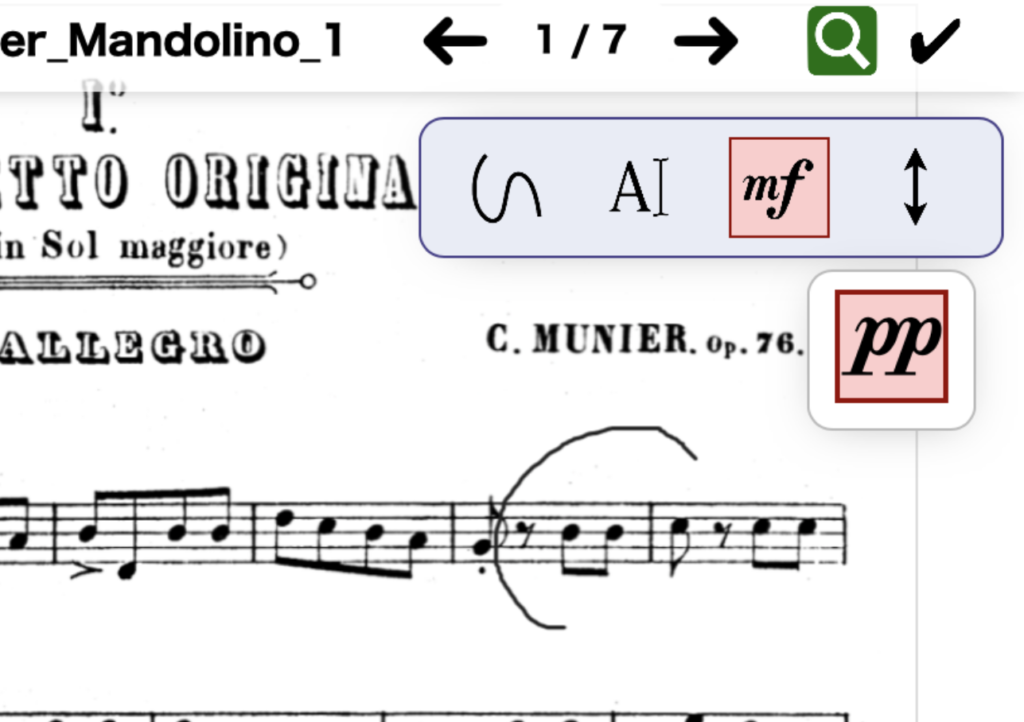Image resolution: width=1024 pixels, height=722 pixels.
Task: Advance to the next page arrow
Action: pos(706,42)
